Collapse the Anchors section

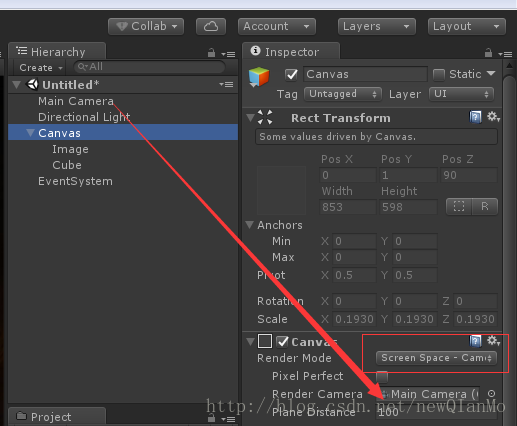[x=250, y=225]
